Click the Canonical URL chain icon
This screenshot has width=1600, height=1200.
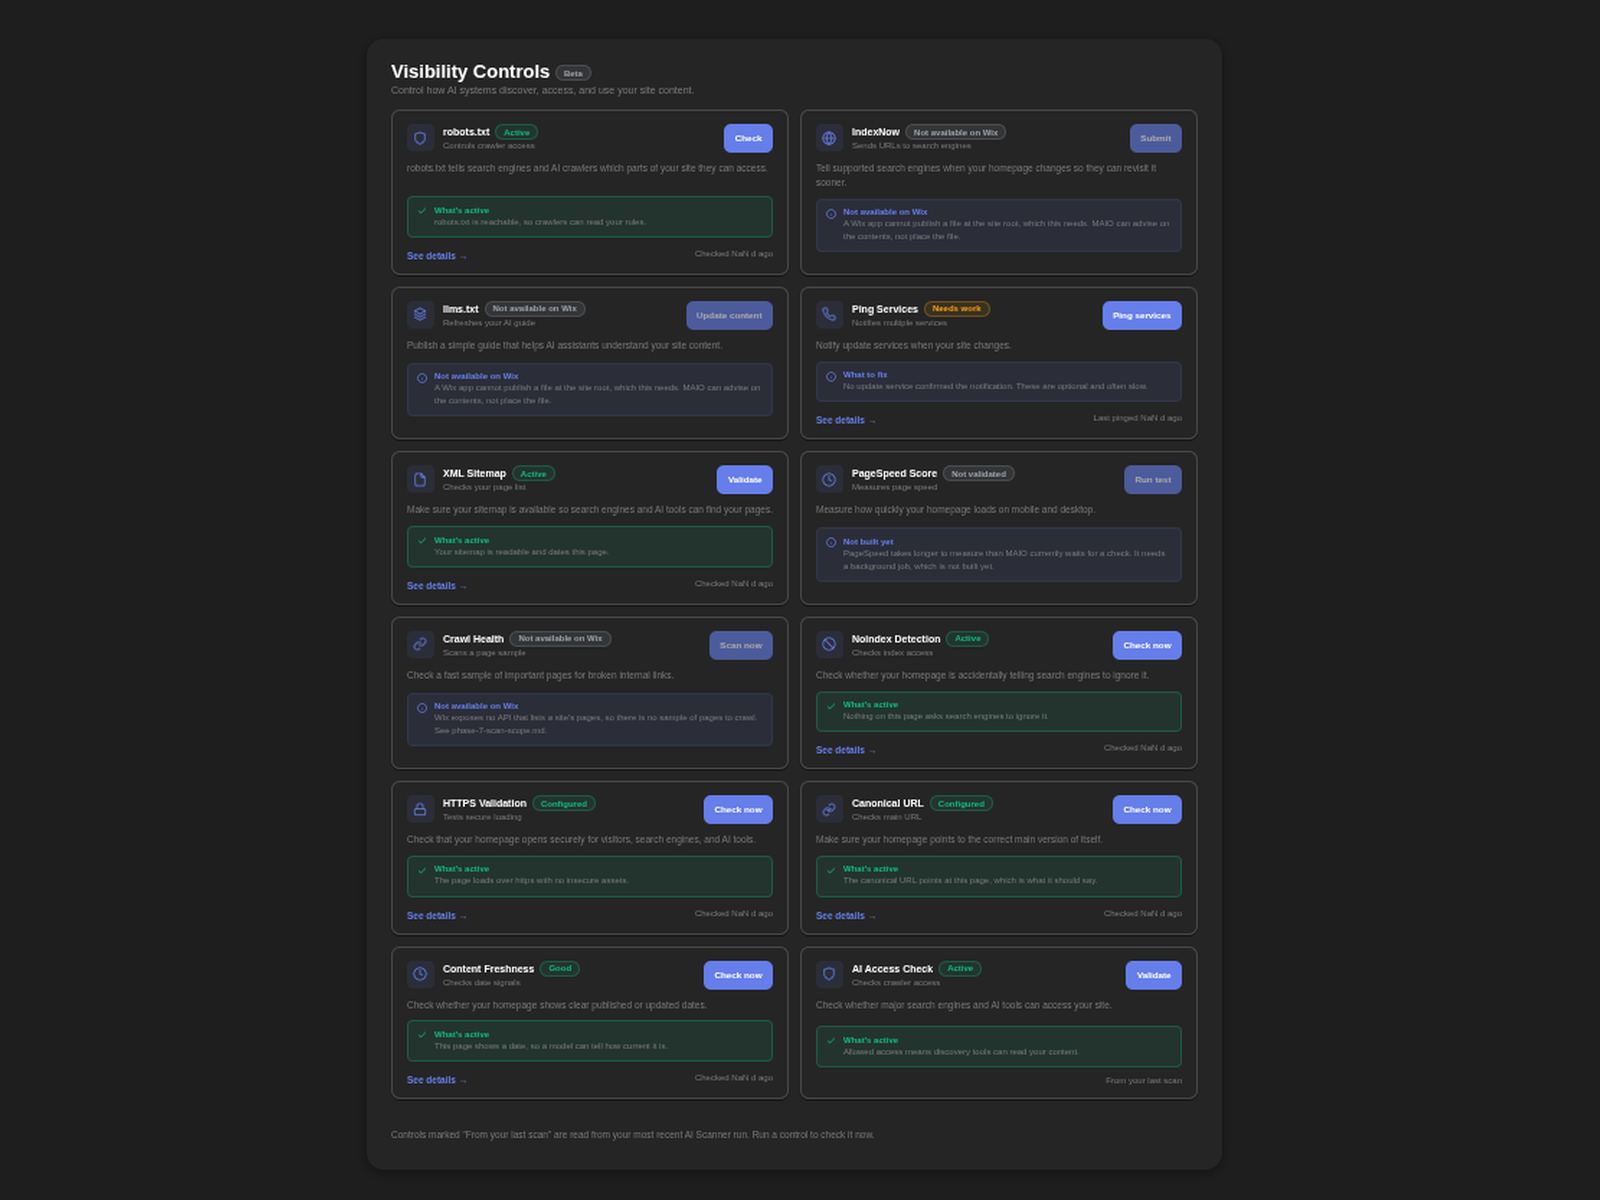829,809
